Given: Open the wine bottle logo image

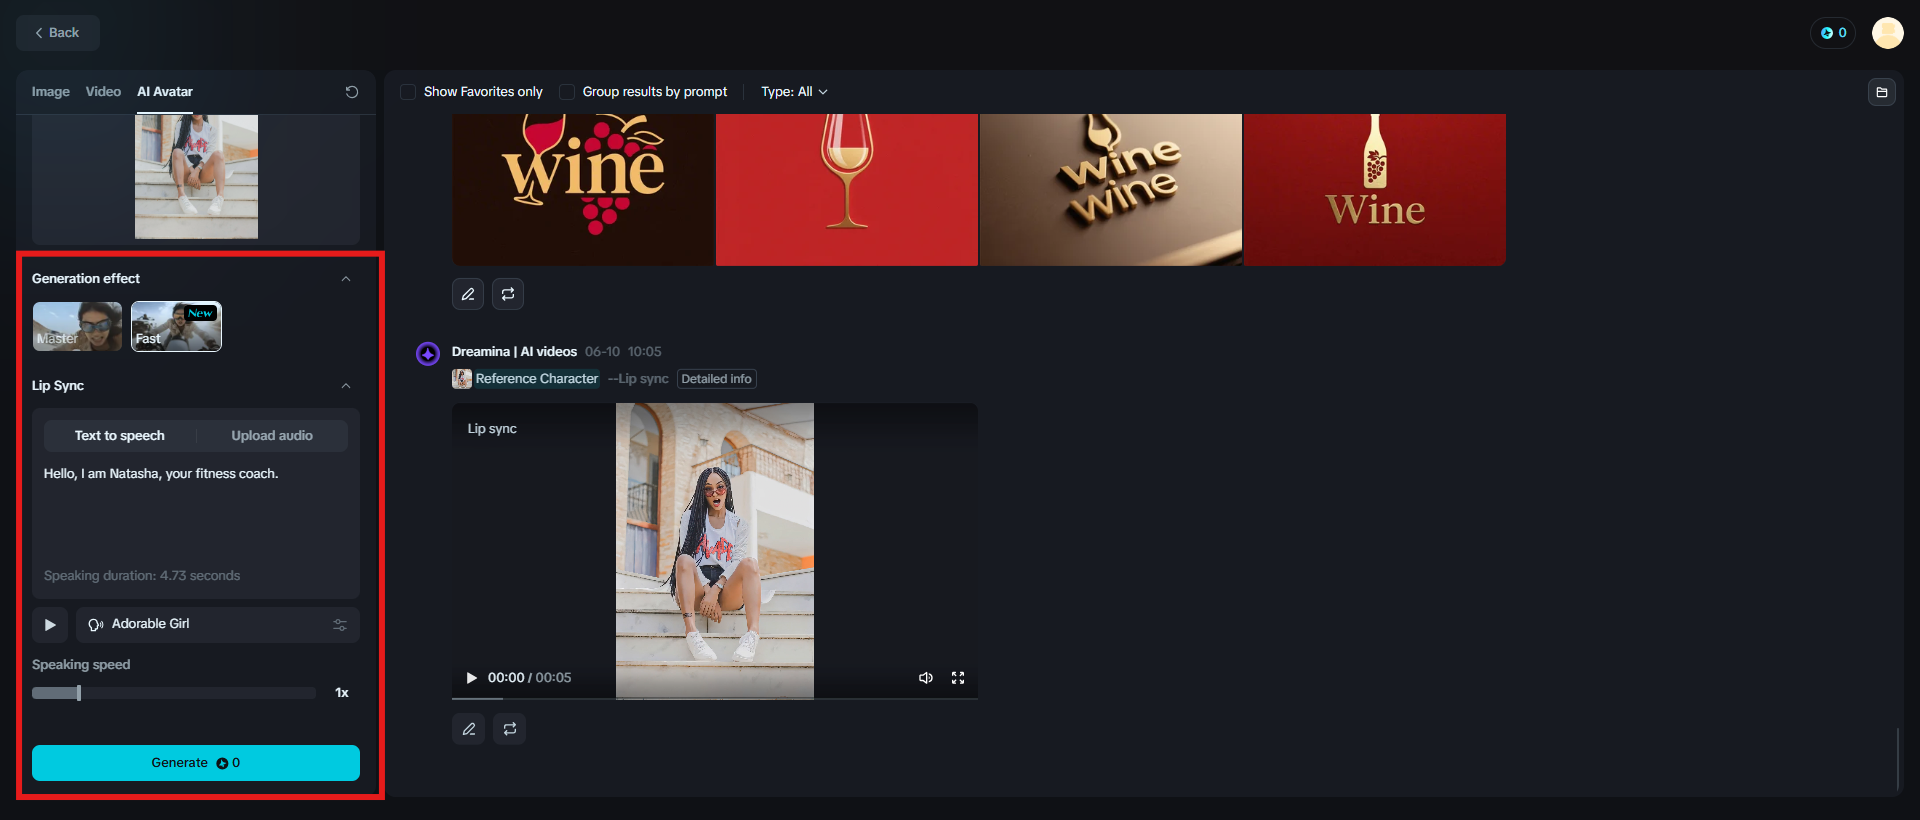Looking at the screenshot, I should (1375, 189).
